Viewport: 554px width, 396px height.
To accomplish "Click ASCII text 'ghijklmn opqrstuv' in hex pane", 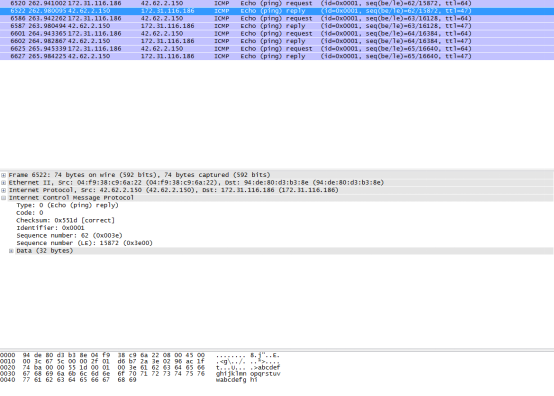I will (x=248, y=373).
